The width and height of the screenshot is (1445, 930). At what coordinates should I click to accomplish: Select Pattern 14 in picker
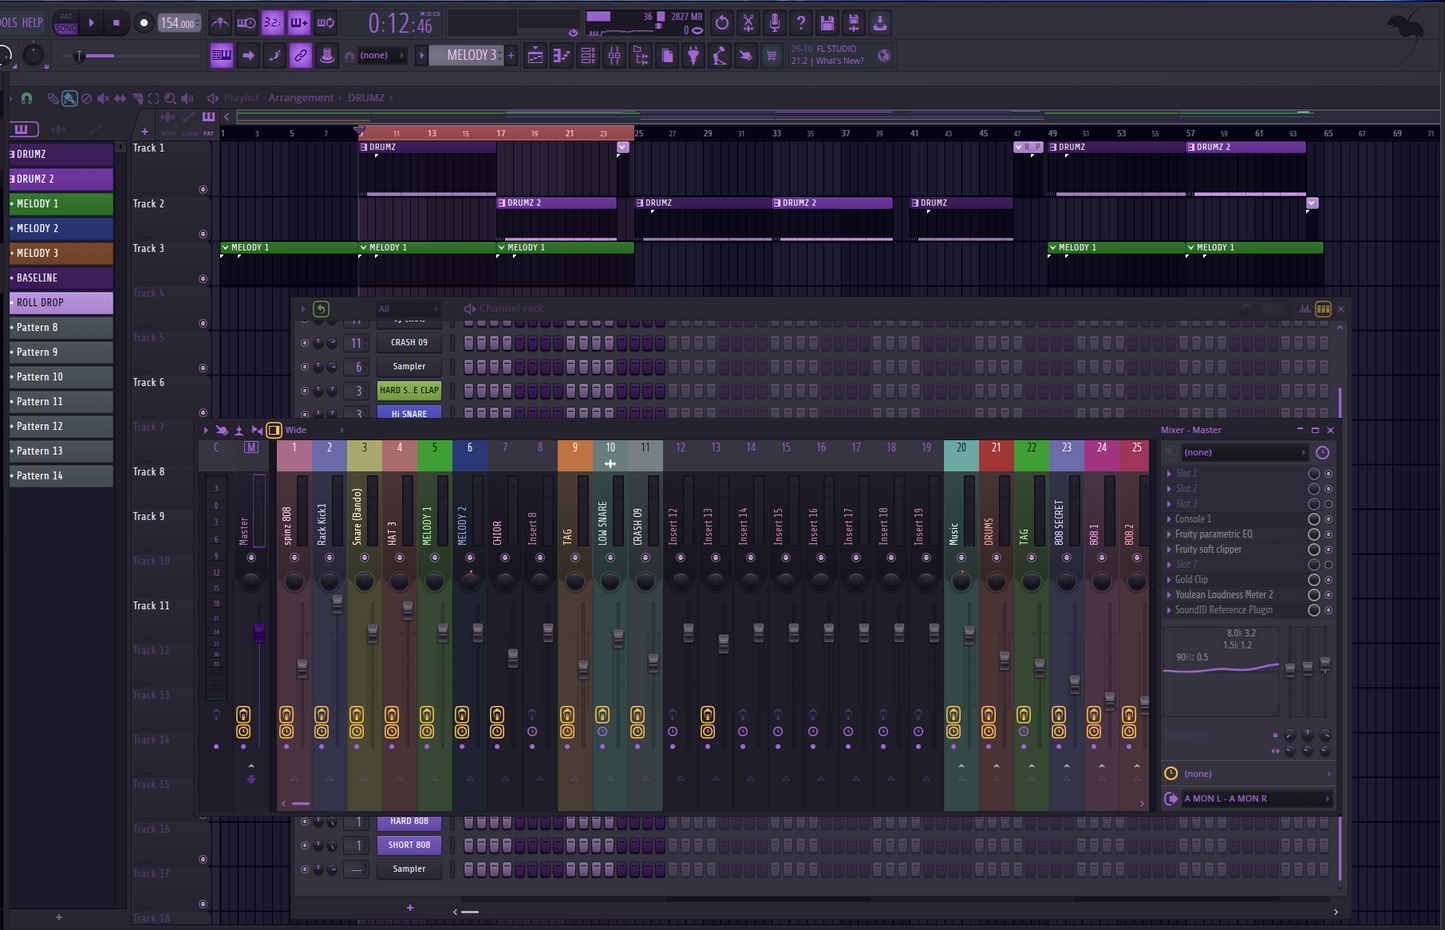(61, 476)
